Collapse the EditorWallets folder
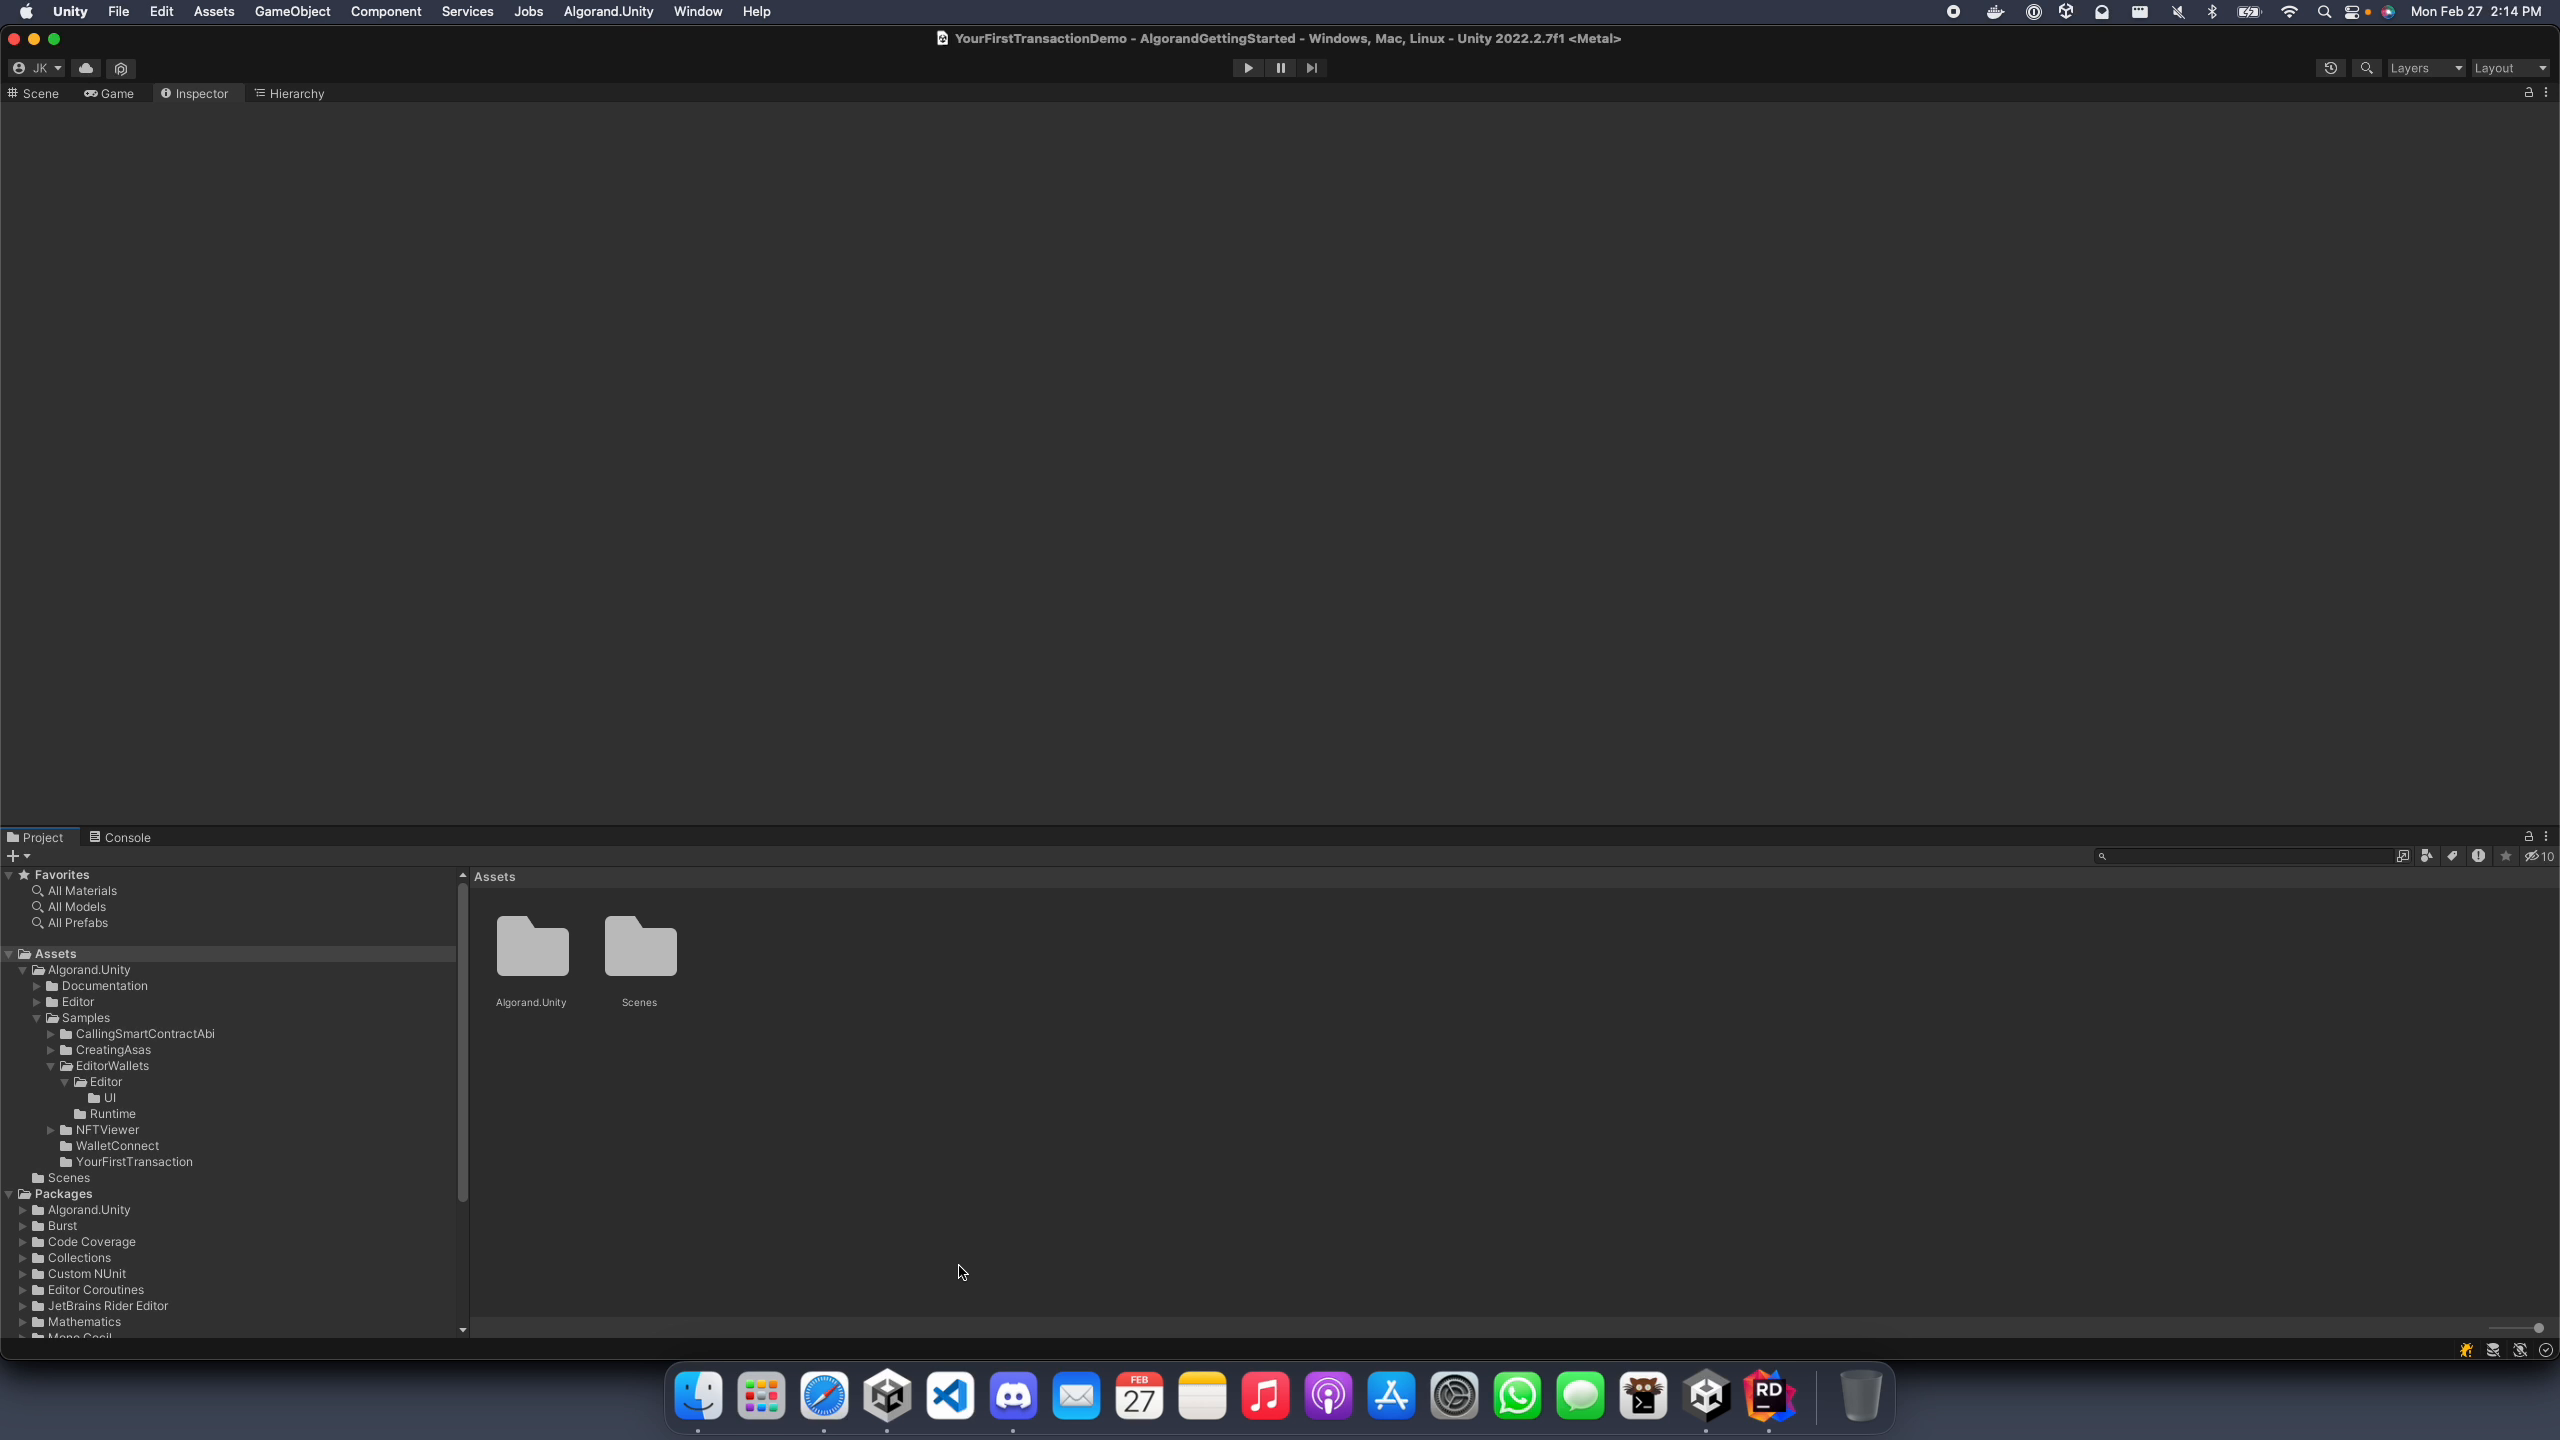2560x1440 pixels. pos(51,1066)
